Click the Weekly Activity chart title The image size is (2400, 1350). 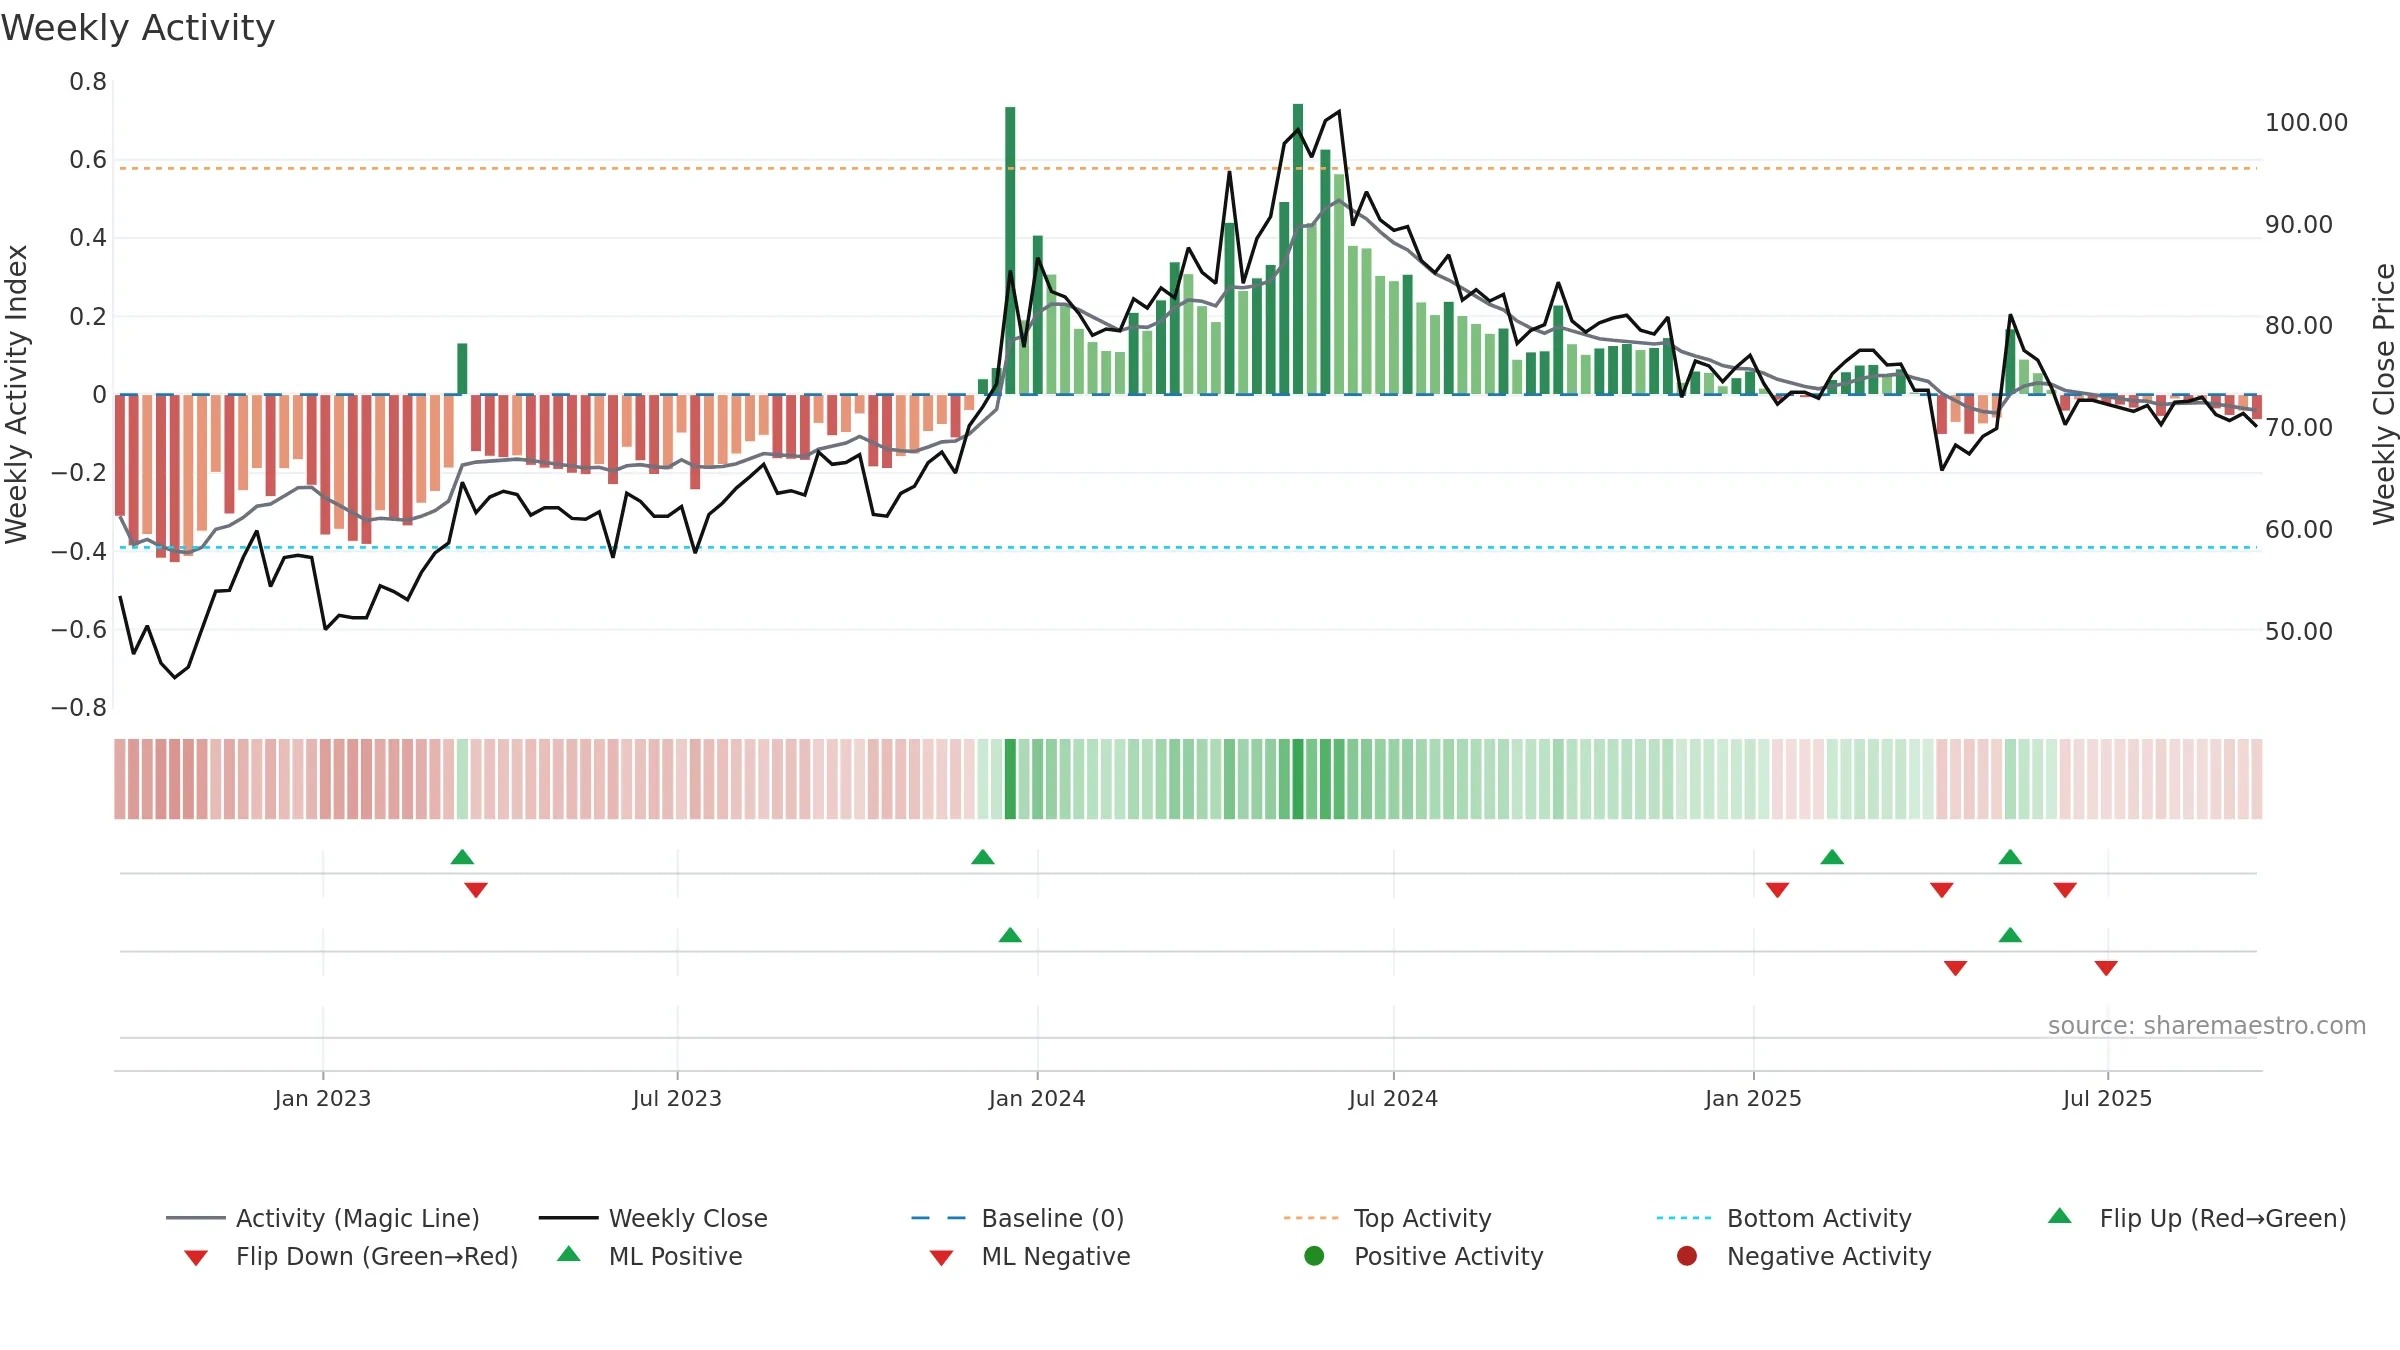(x=138, y=28)
